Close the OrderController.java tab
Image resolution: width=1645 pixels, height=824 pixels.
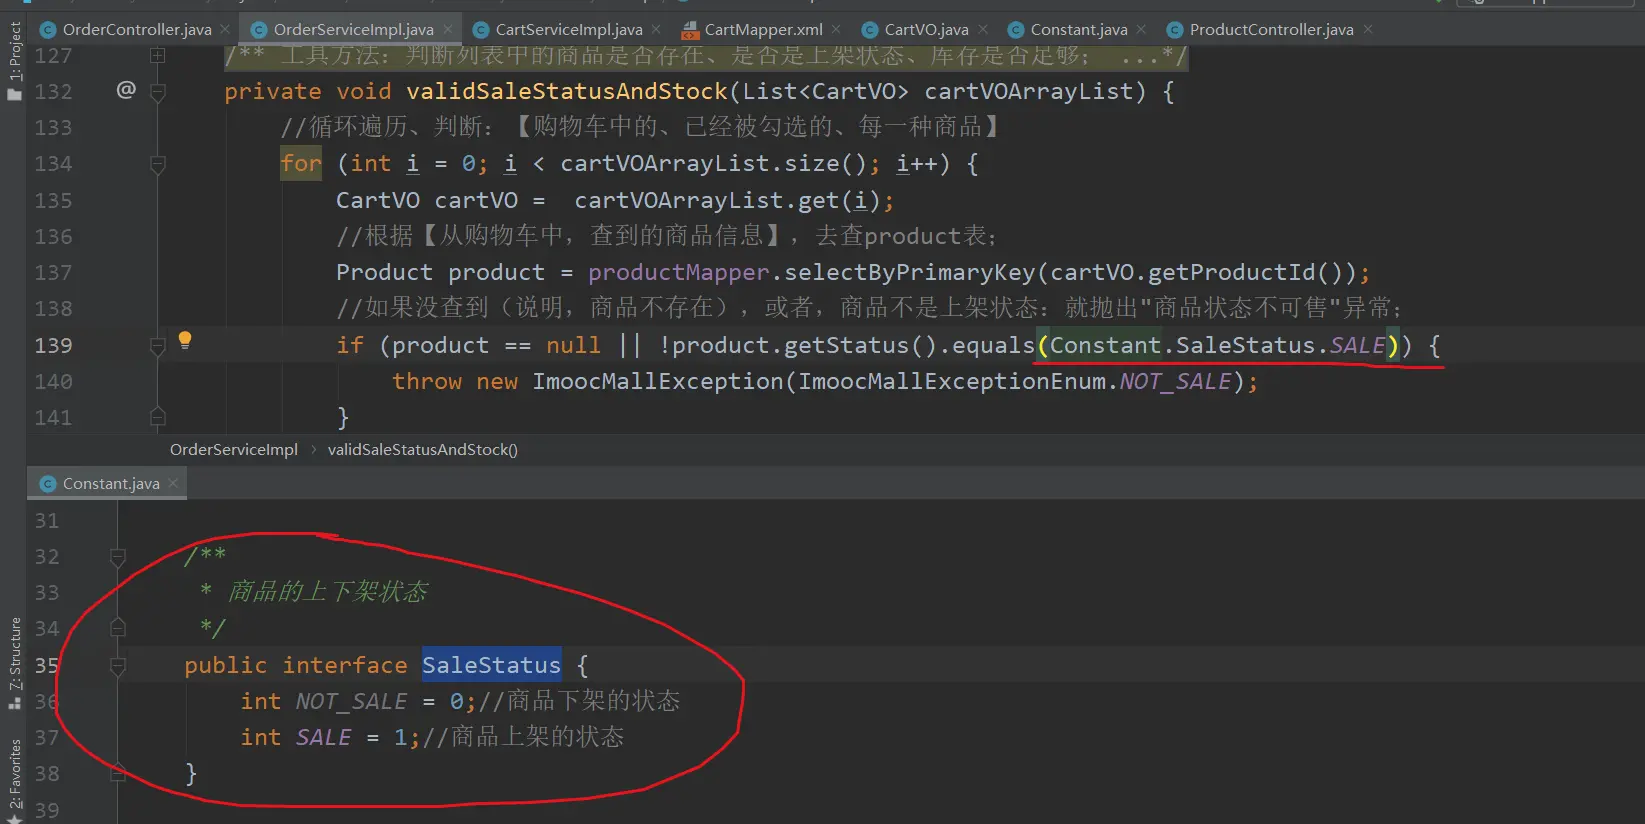(225, 30)
